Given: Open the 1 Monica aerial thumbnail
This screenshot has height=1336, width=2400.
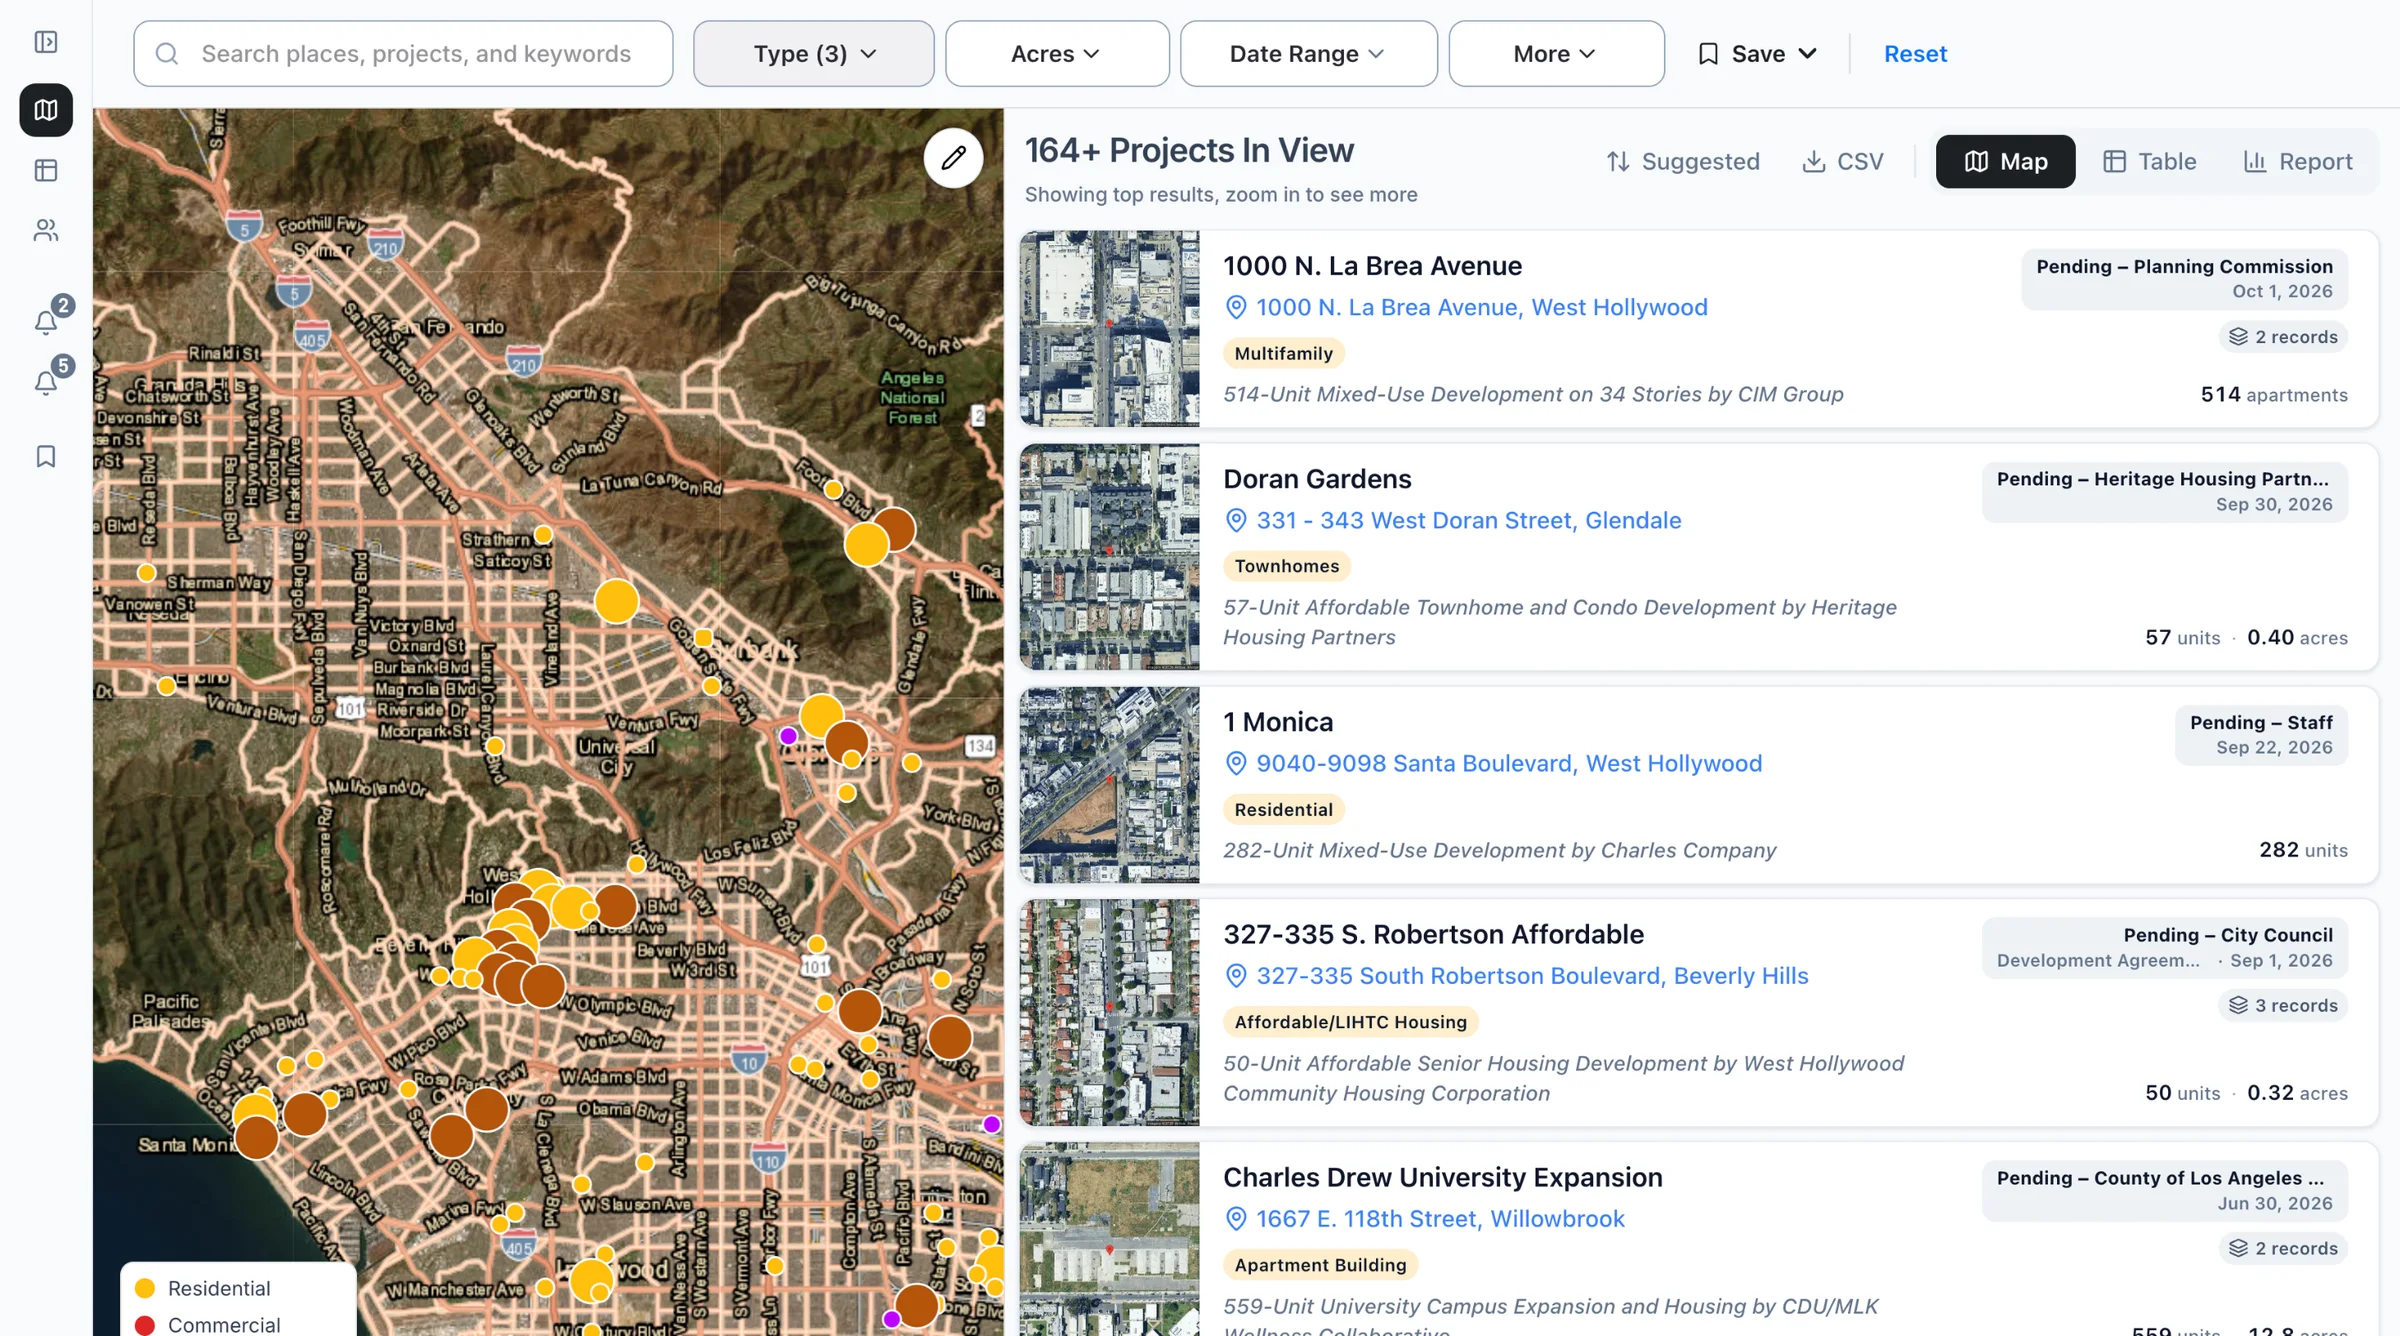Looking at the screenshot, I should pos(1109,785).
